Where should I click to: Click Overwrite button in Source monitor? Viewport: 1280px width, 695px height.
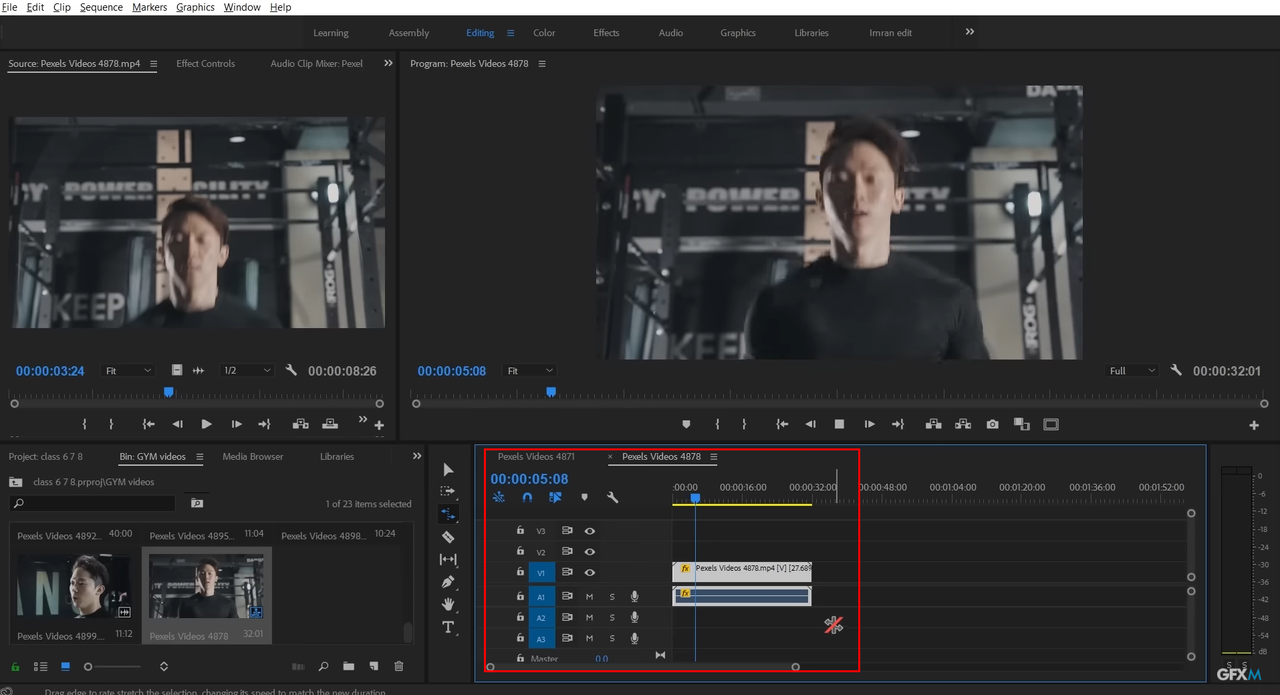point(330,424)
